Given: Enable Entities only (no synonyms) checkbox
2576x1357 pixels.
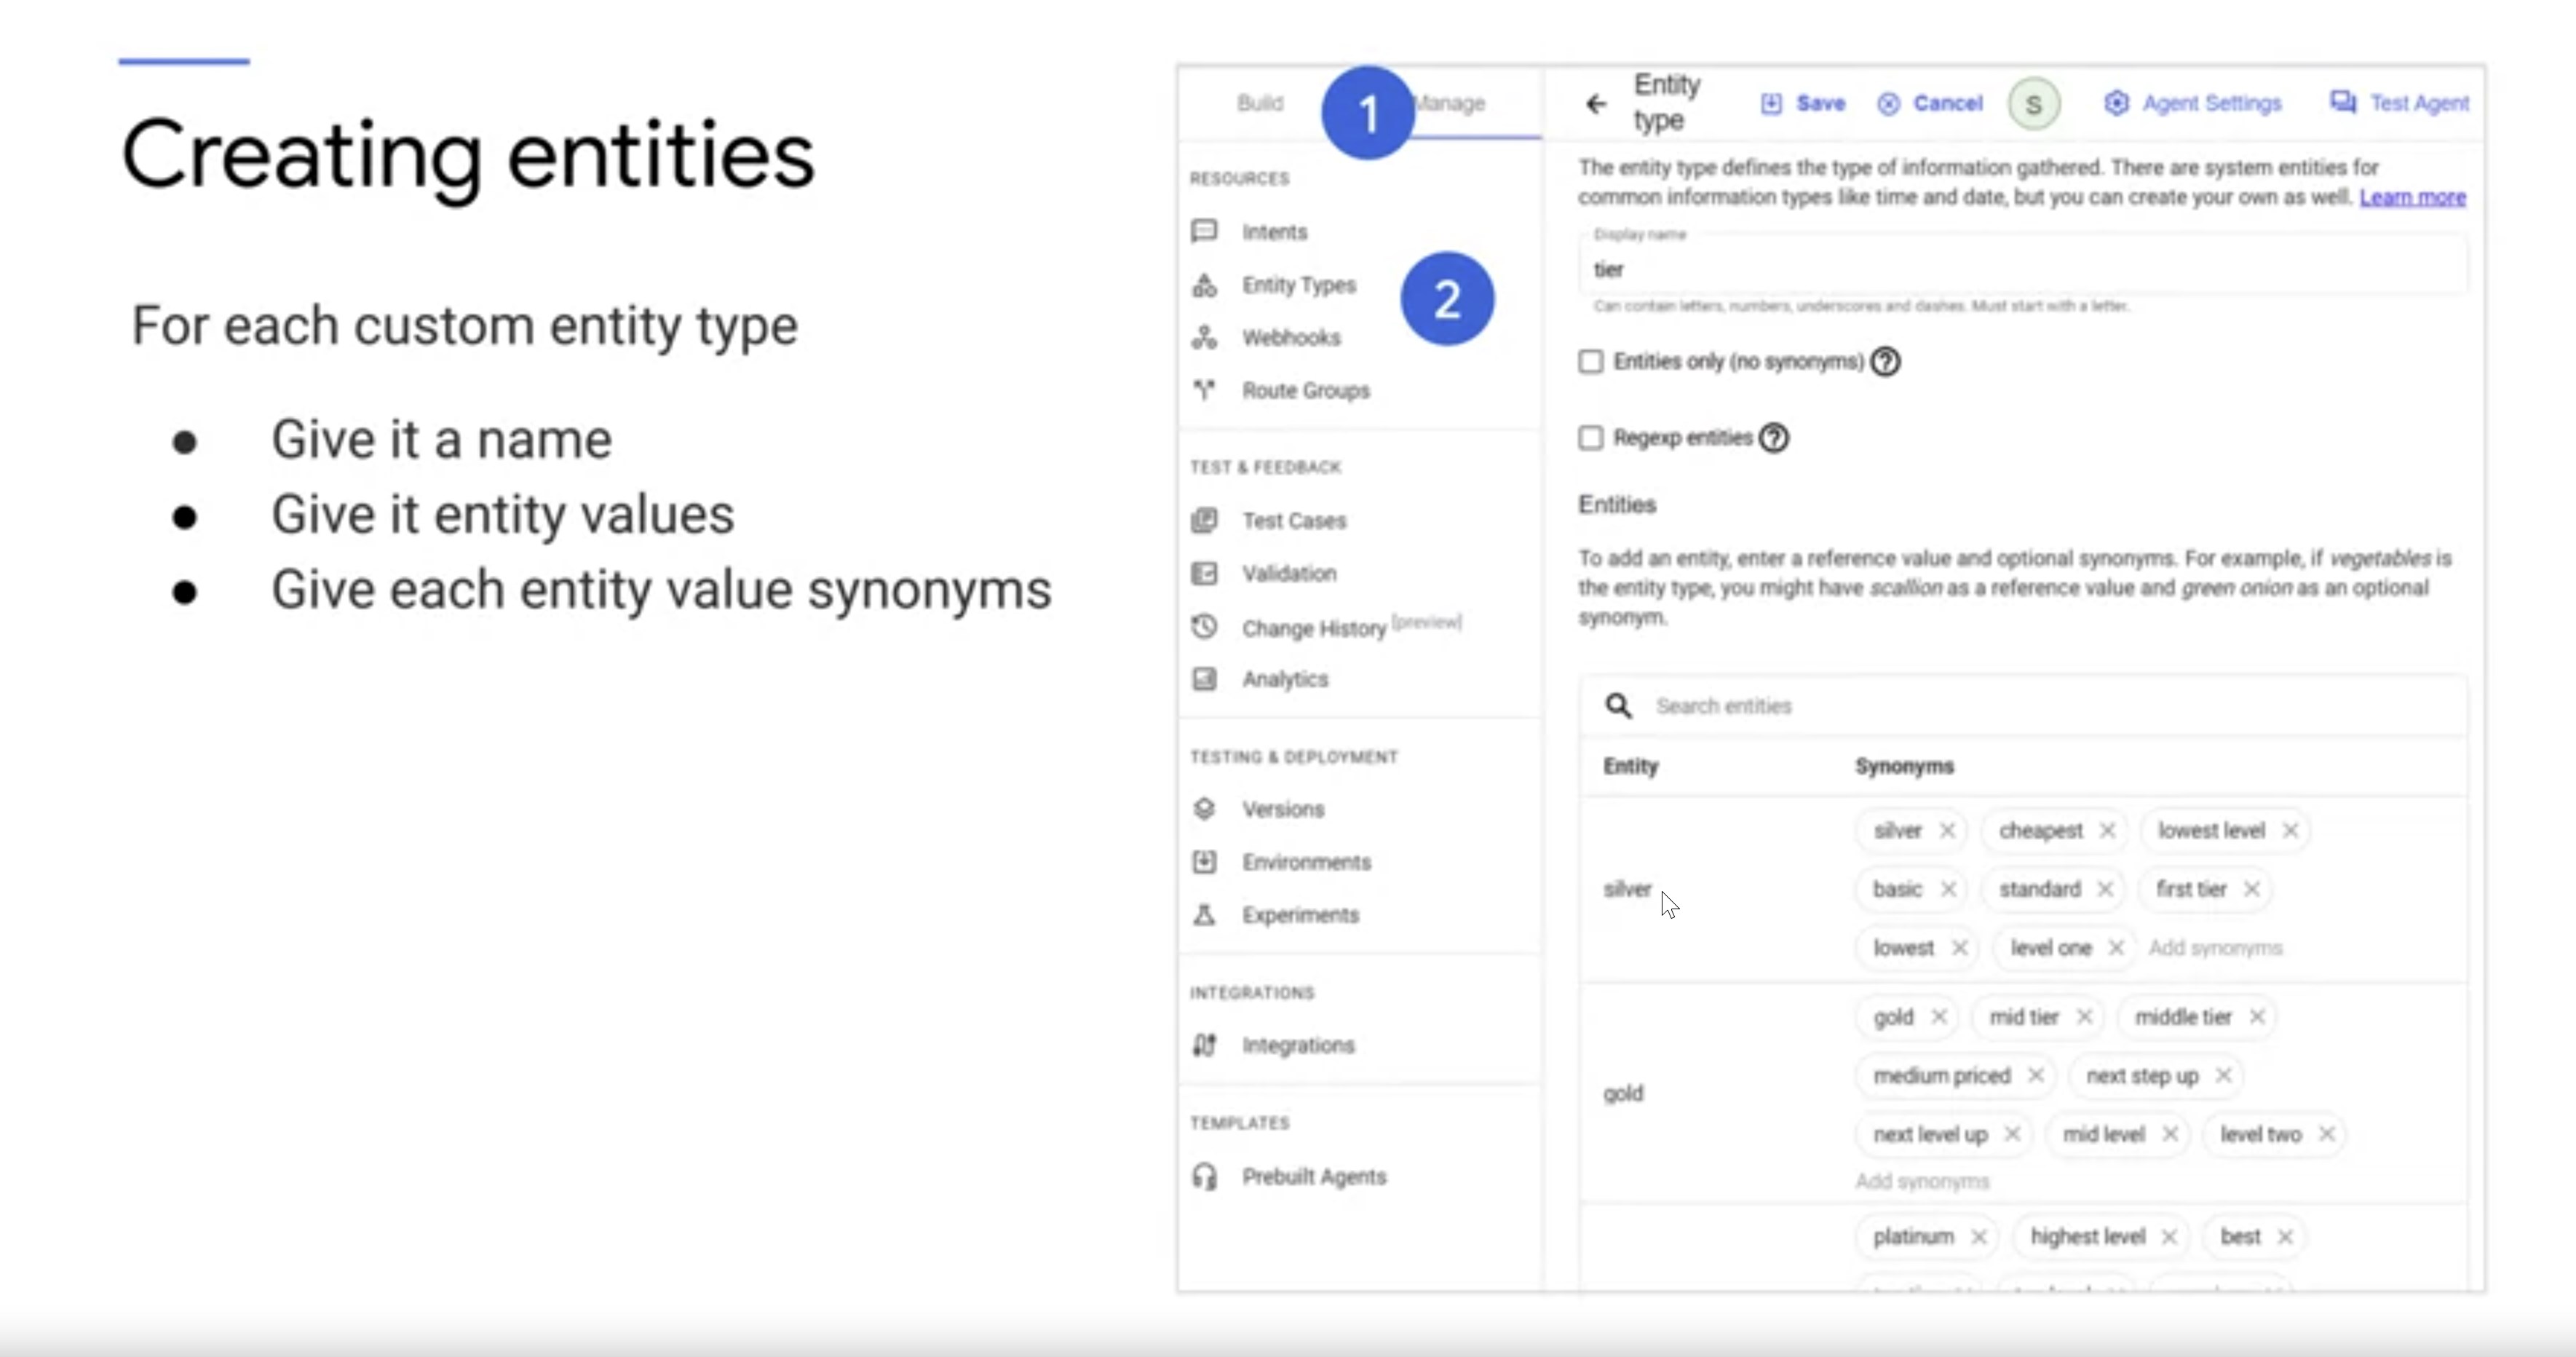Looking at the screenshot, I should click(1590, 361).
